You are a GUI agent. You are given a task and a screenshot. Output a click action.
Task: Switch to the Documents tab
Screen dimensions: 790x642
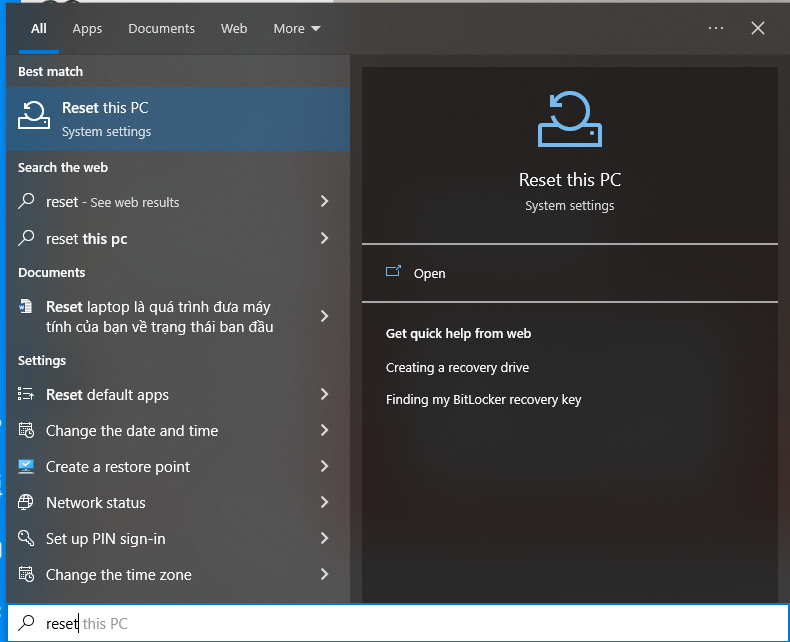coord(161,29)
